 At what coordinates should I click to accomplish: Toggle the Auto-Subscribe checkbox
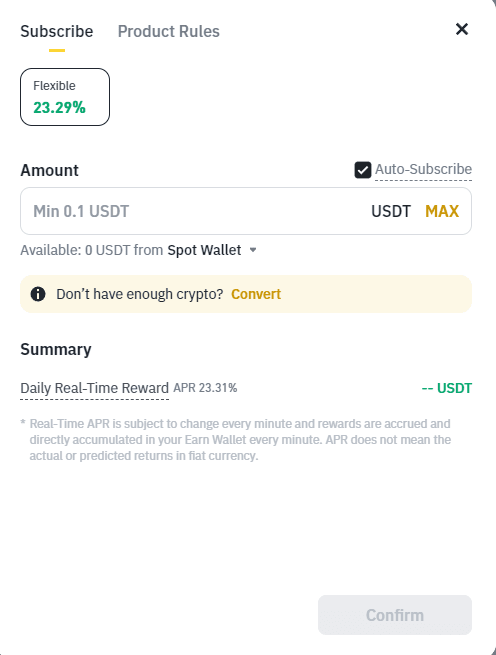(x=362, y=170)
